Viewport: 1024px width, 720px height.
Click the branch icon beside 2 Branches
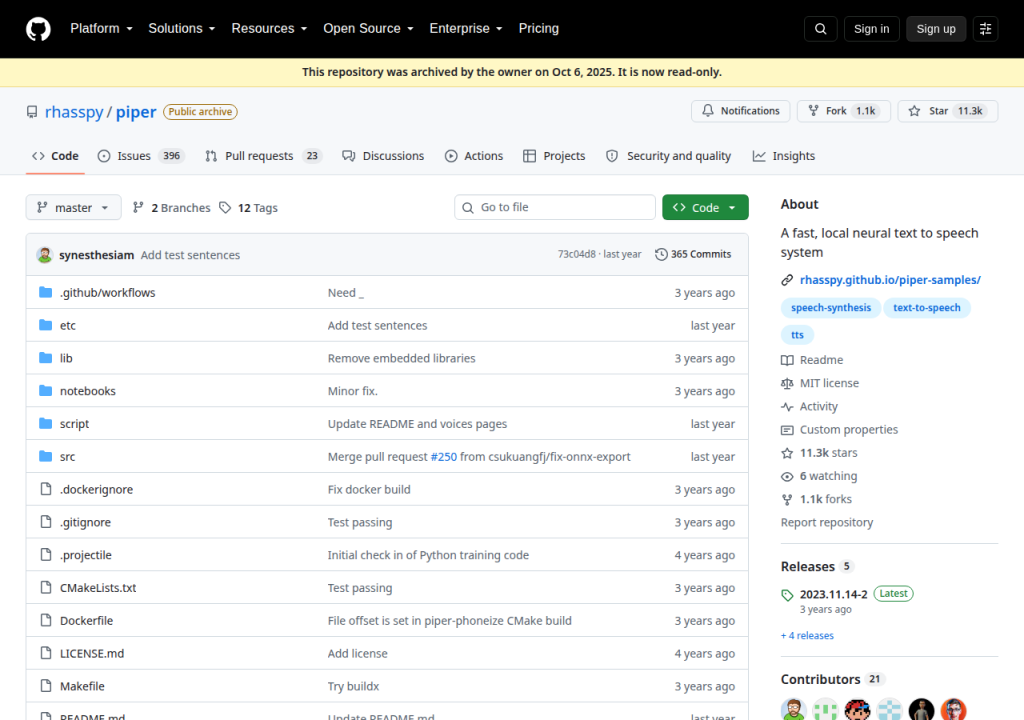[x=138, y=208]
